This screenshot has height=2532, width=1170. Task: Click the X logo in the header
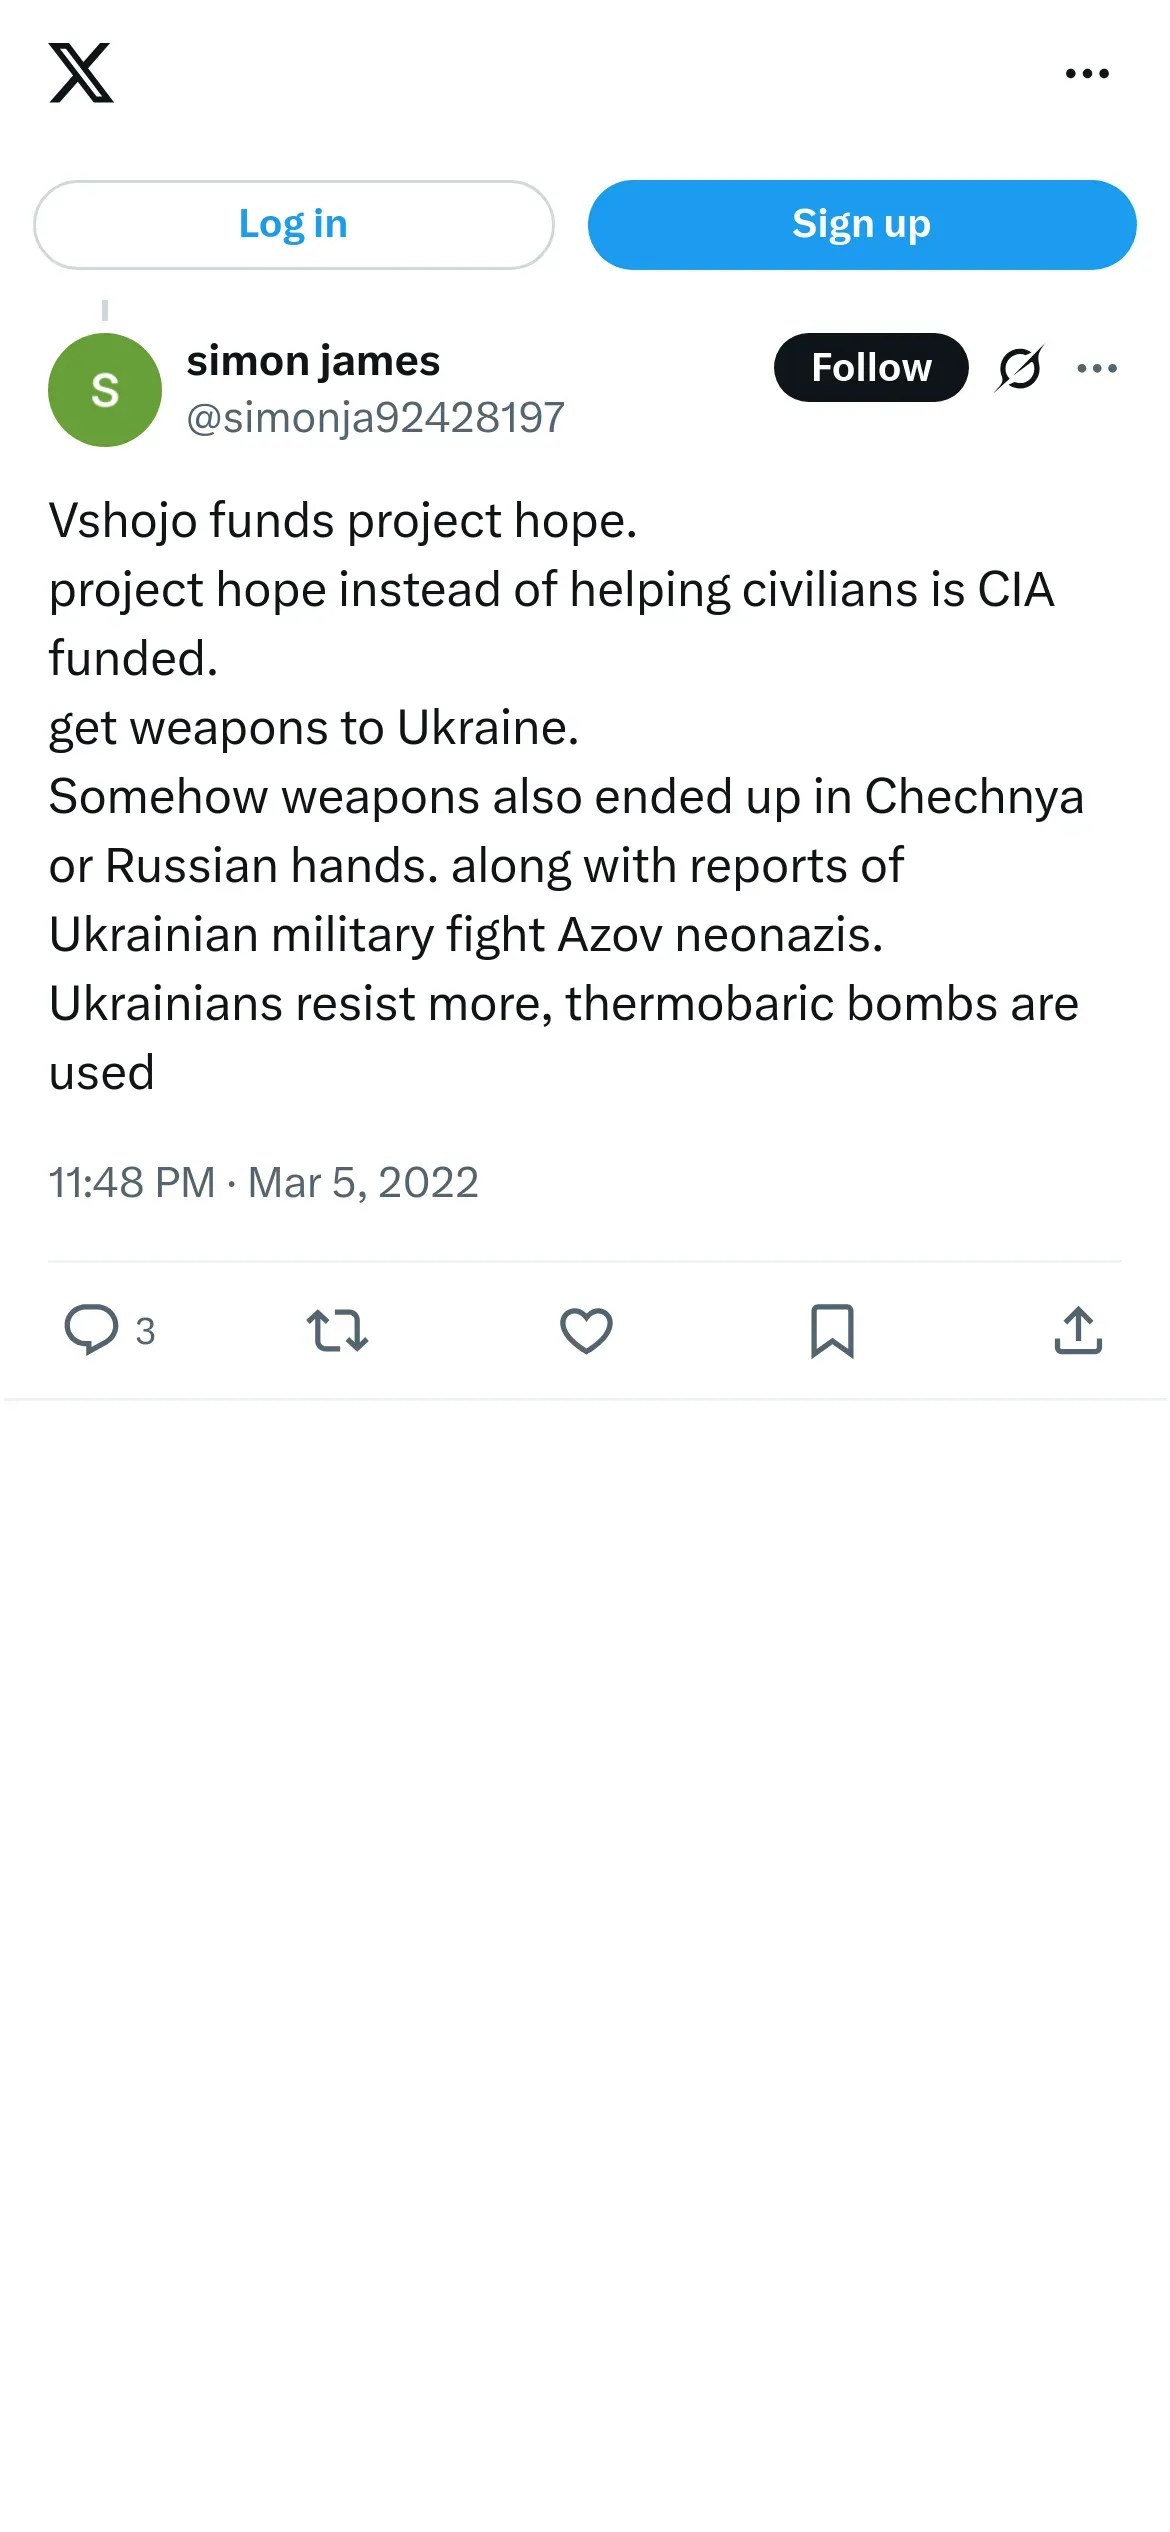point(81,73)
